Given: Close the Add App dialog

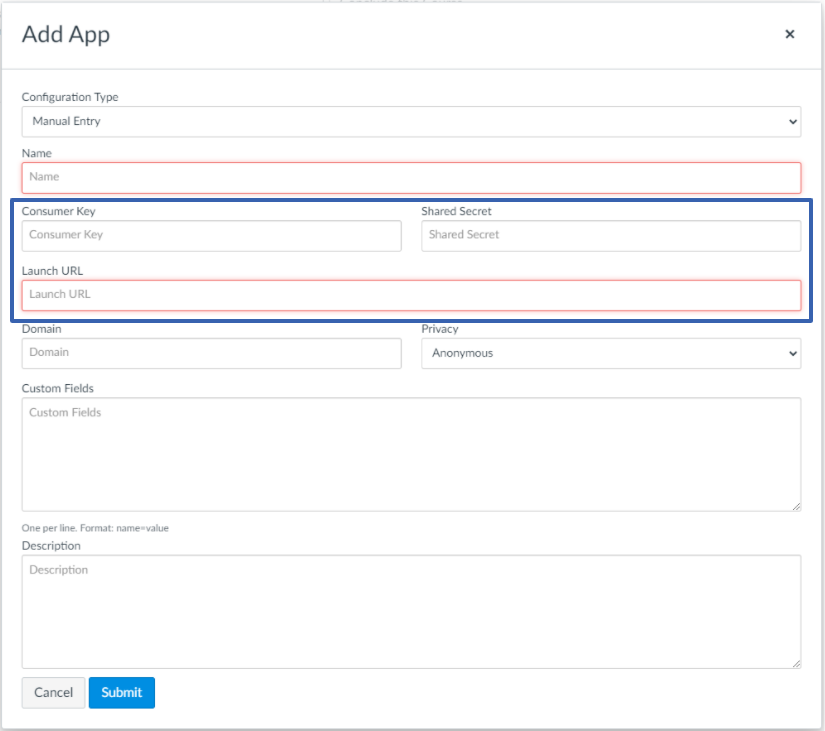Looking at the screenshot, I should (789, 34).
